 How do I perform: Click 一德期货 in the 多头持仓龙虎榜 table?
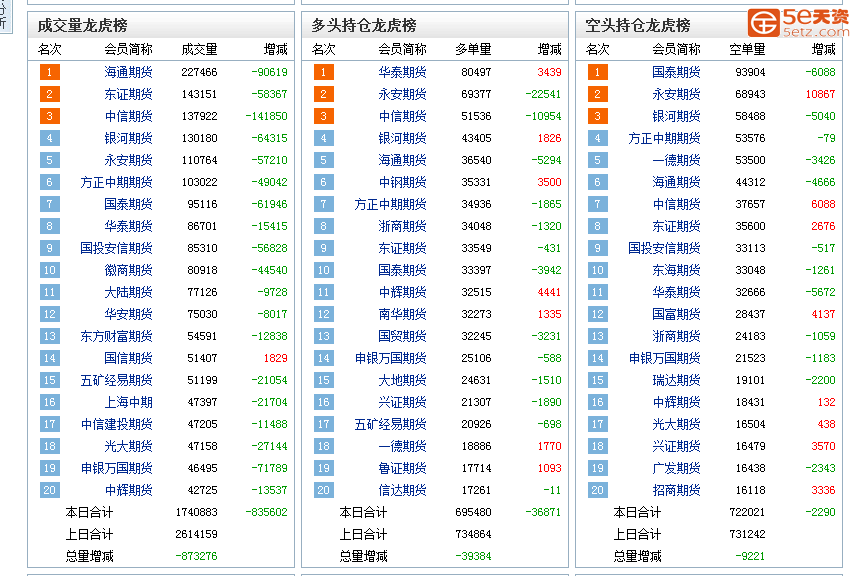(402, 446)
